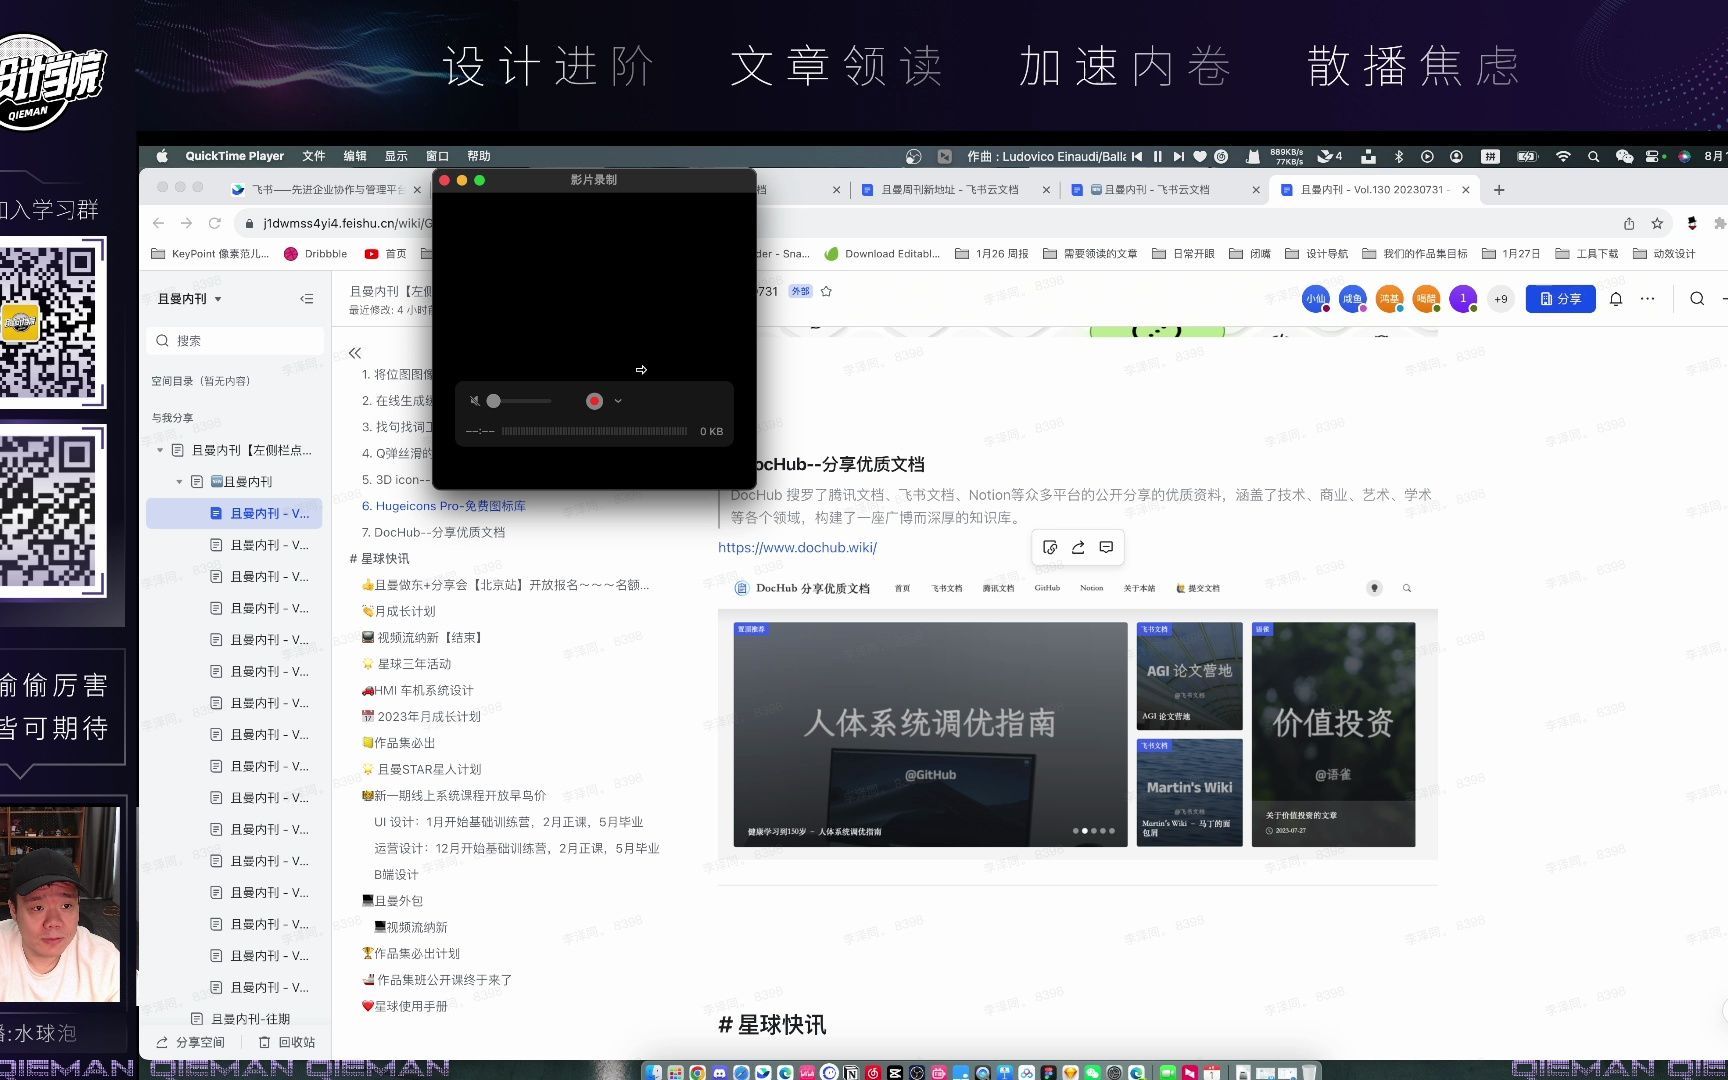
Task: Open 分享空间 at sidebar bottom
Action: coord(190,1042)
